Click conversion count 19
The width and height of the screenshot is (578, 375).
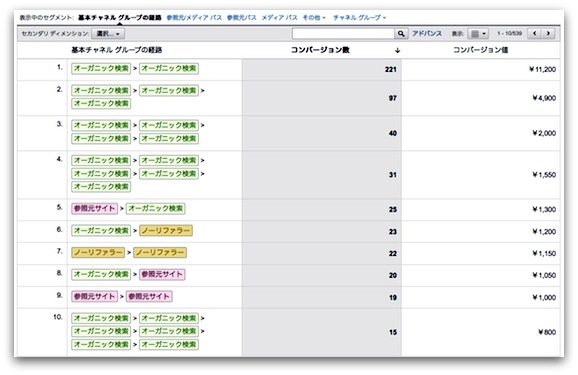pyautogui.click(x=393, y=298)
